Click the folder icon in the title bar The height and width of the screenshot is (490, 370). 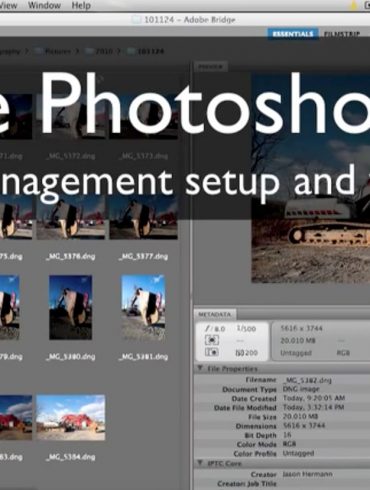point(136,20)
